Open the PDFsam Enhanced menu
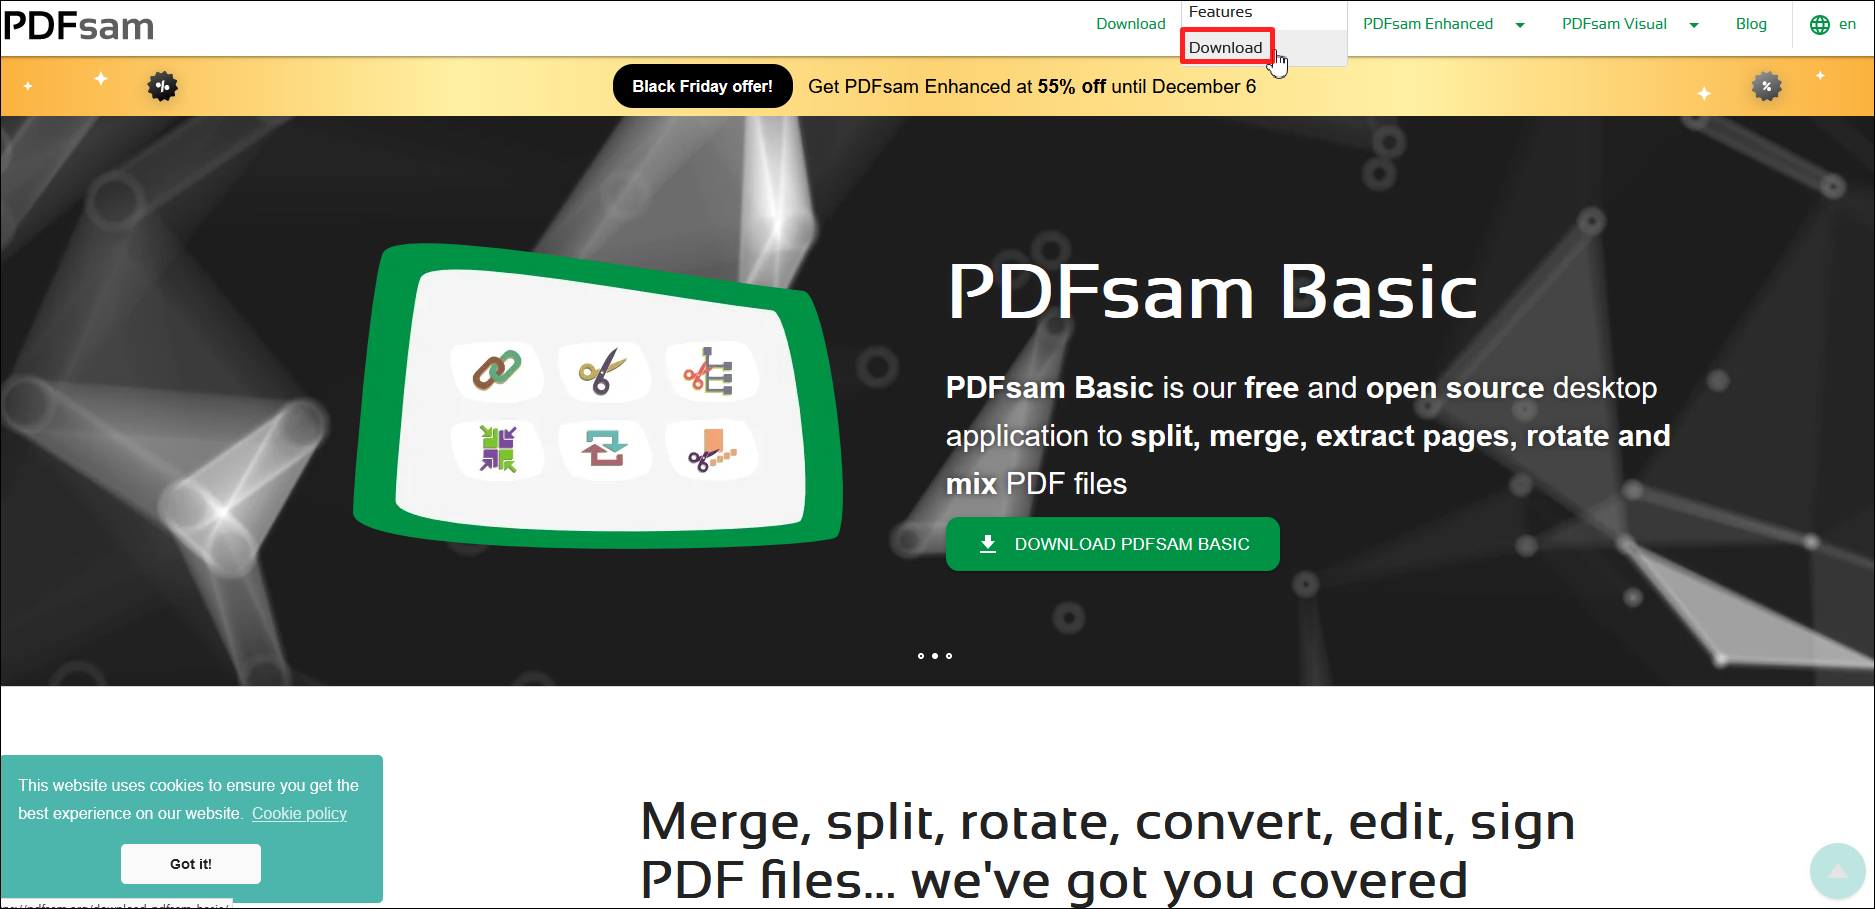 point(1428,24)
